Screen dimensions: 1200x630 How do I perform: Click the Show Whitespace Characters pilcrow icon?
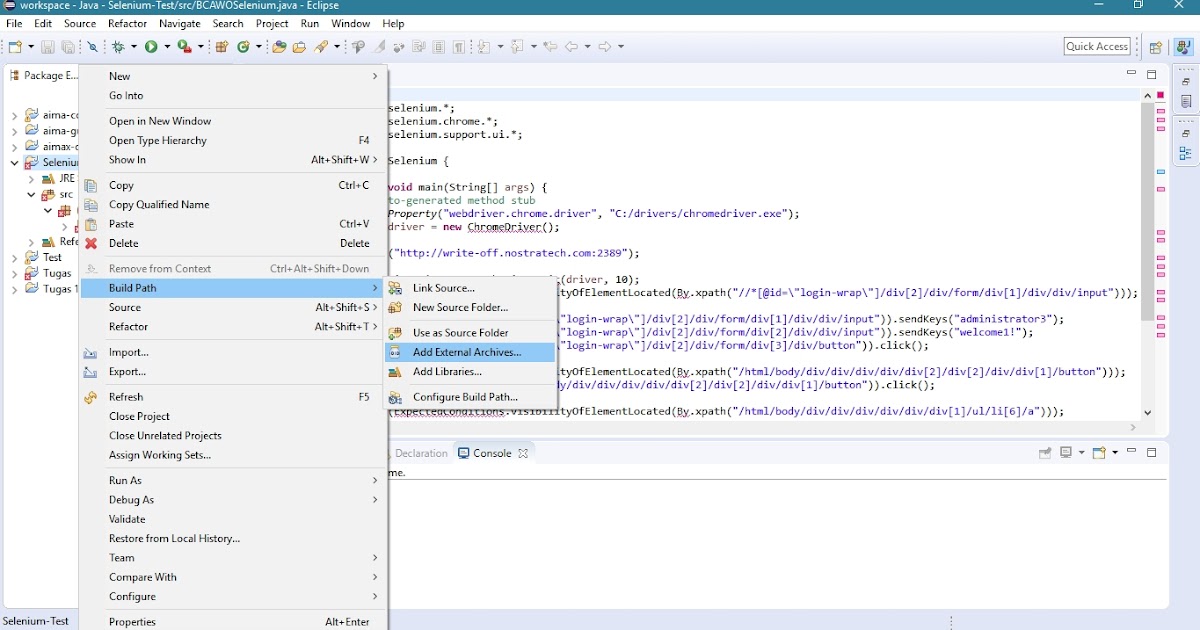459,46
